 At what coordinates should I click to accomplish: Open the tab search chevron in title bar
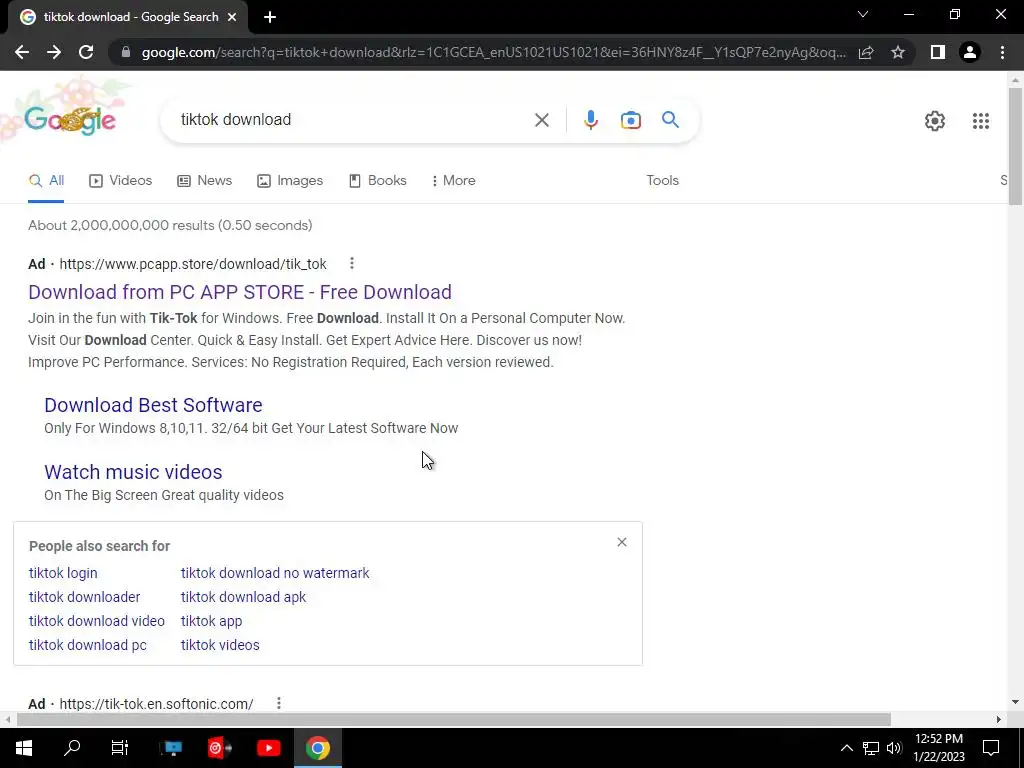[x=863, y=14]
